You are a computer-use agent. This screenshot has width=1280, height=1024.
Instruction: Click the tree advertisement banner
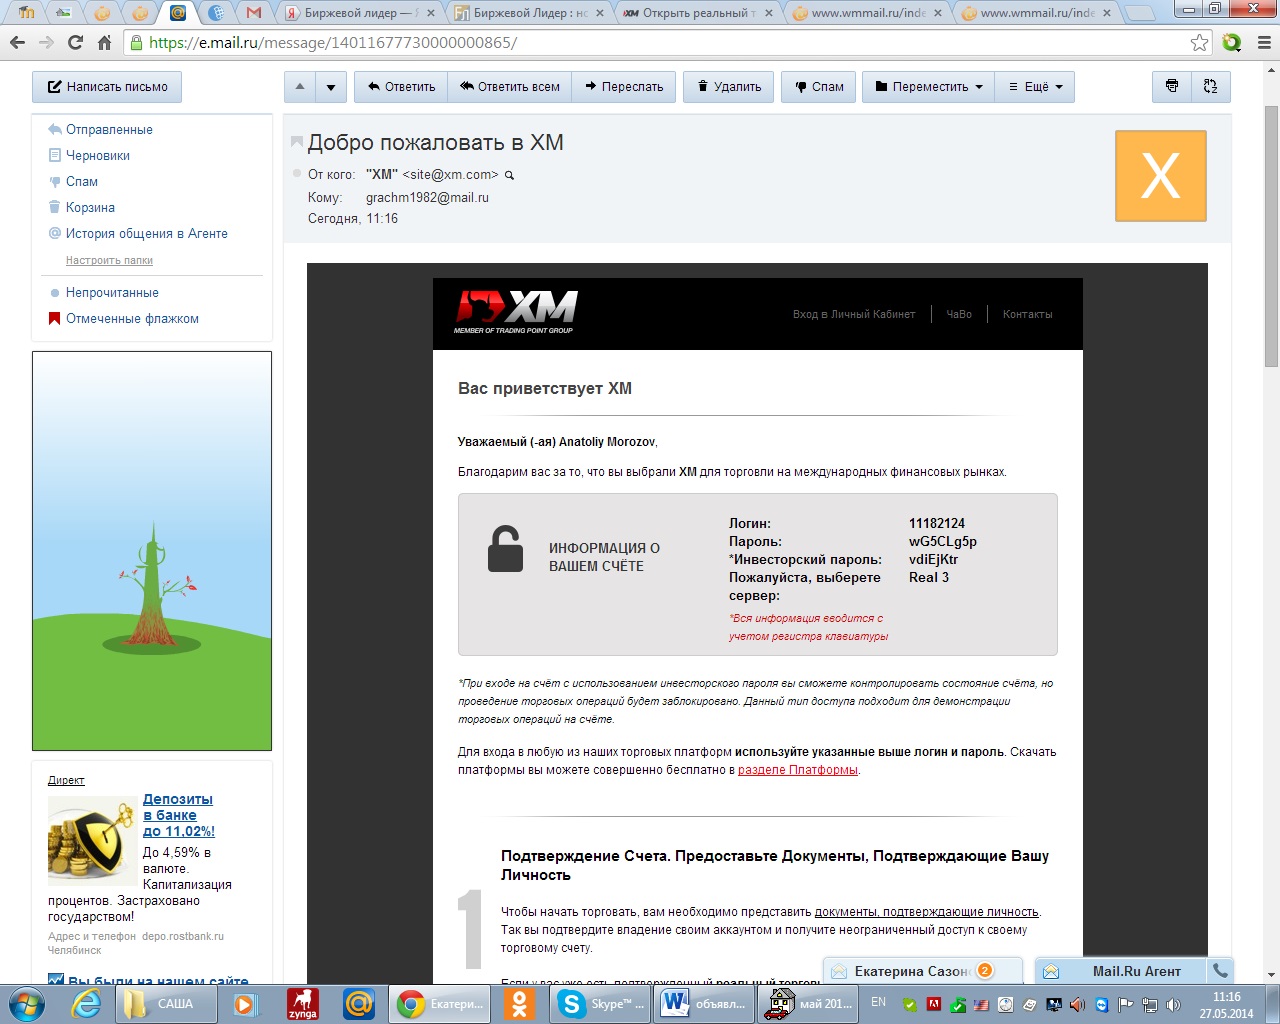tap(152, 551)
